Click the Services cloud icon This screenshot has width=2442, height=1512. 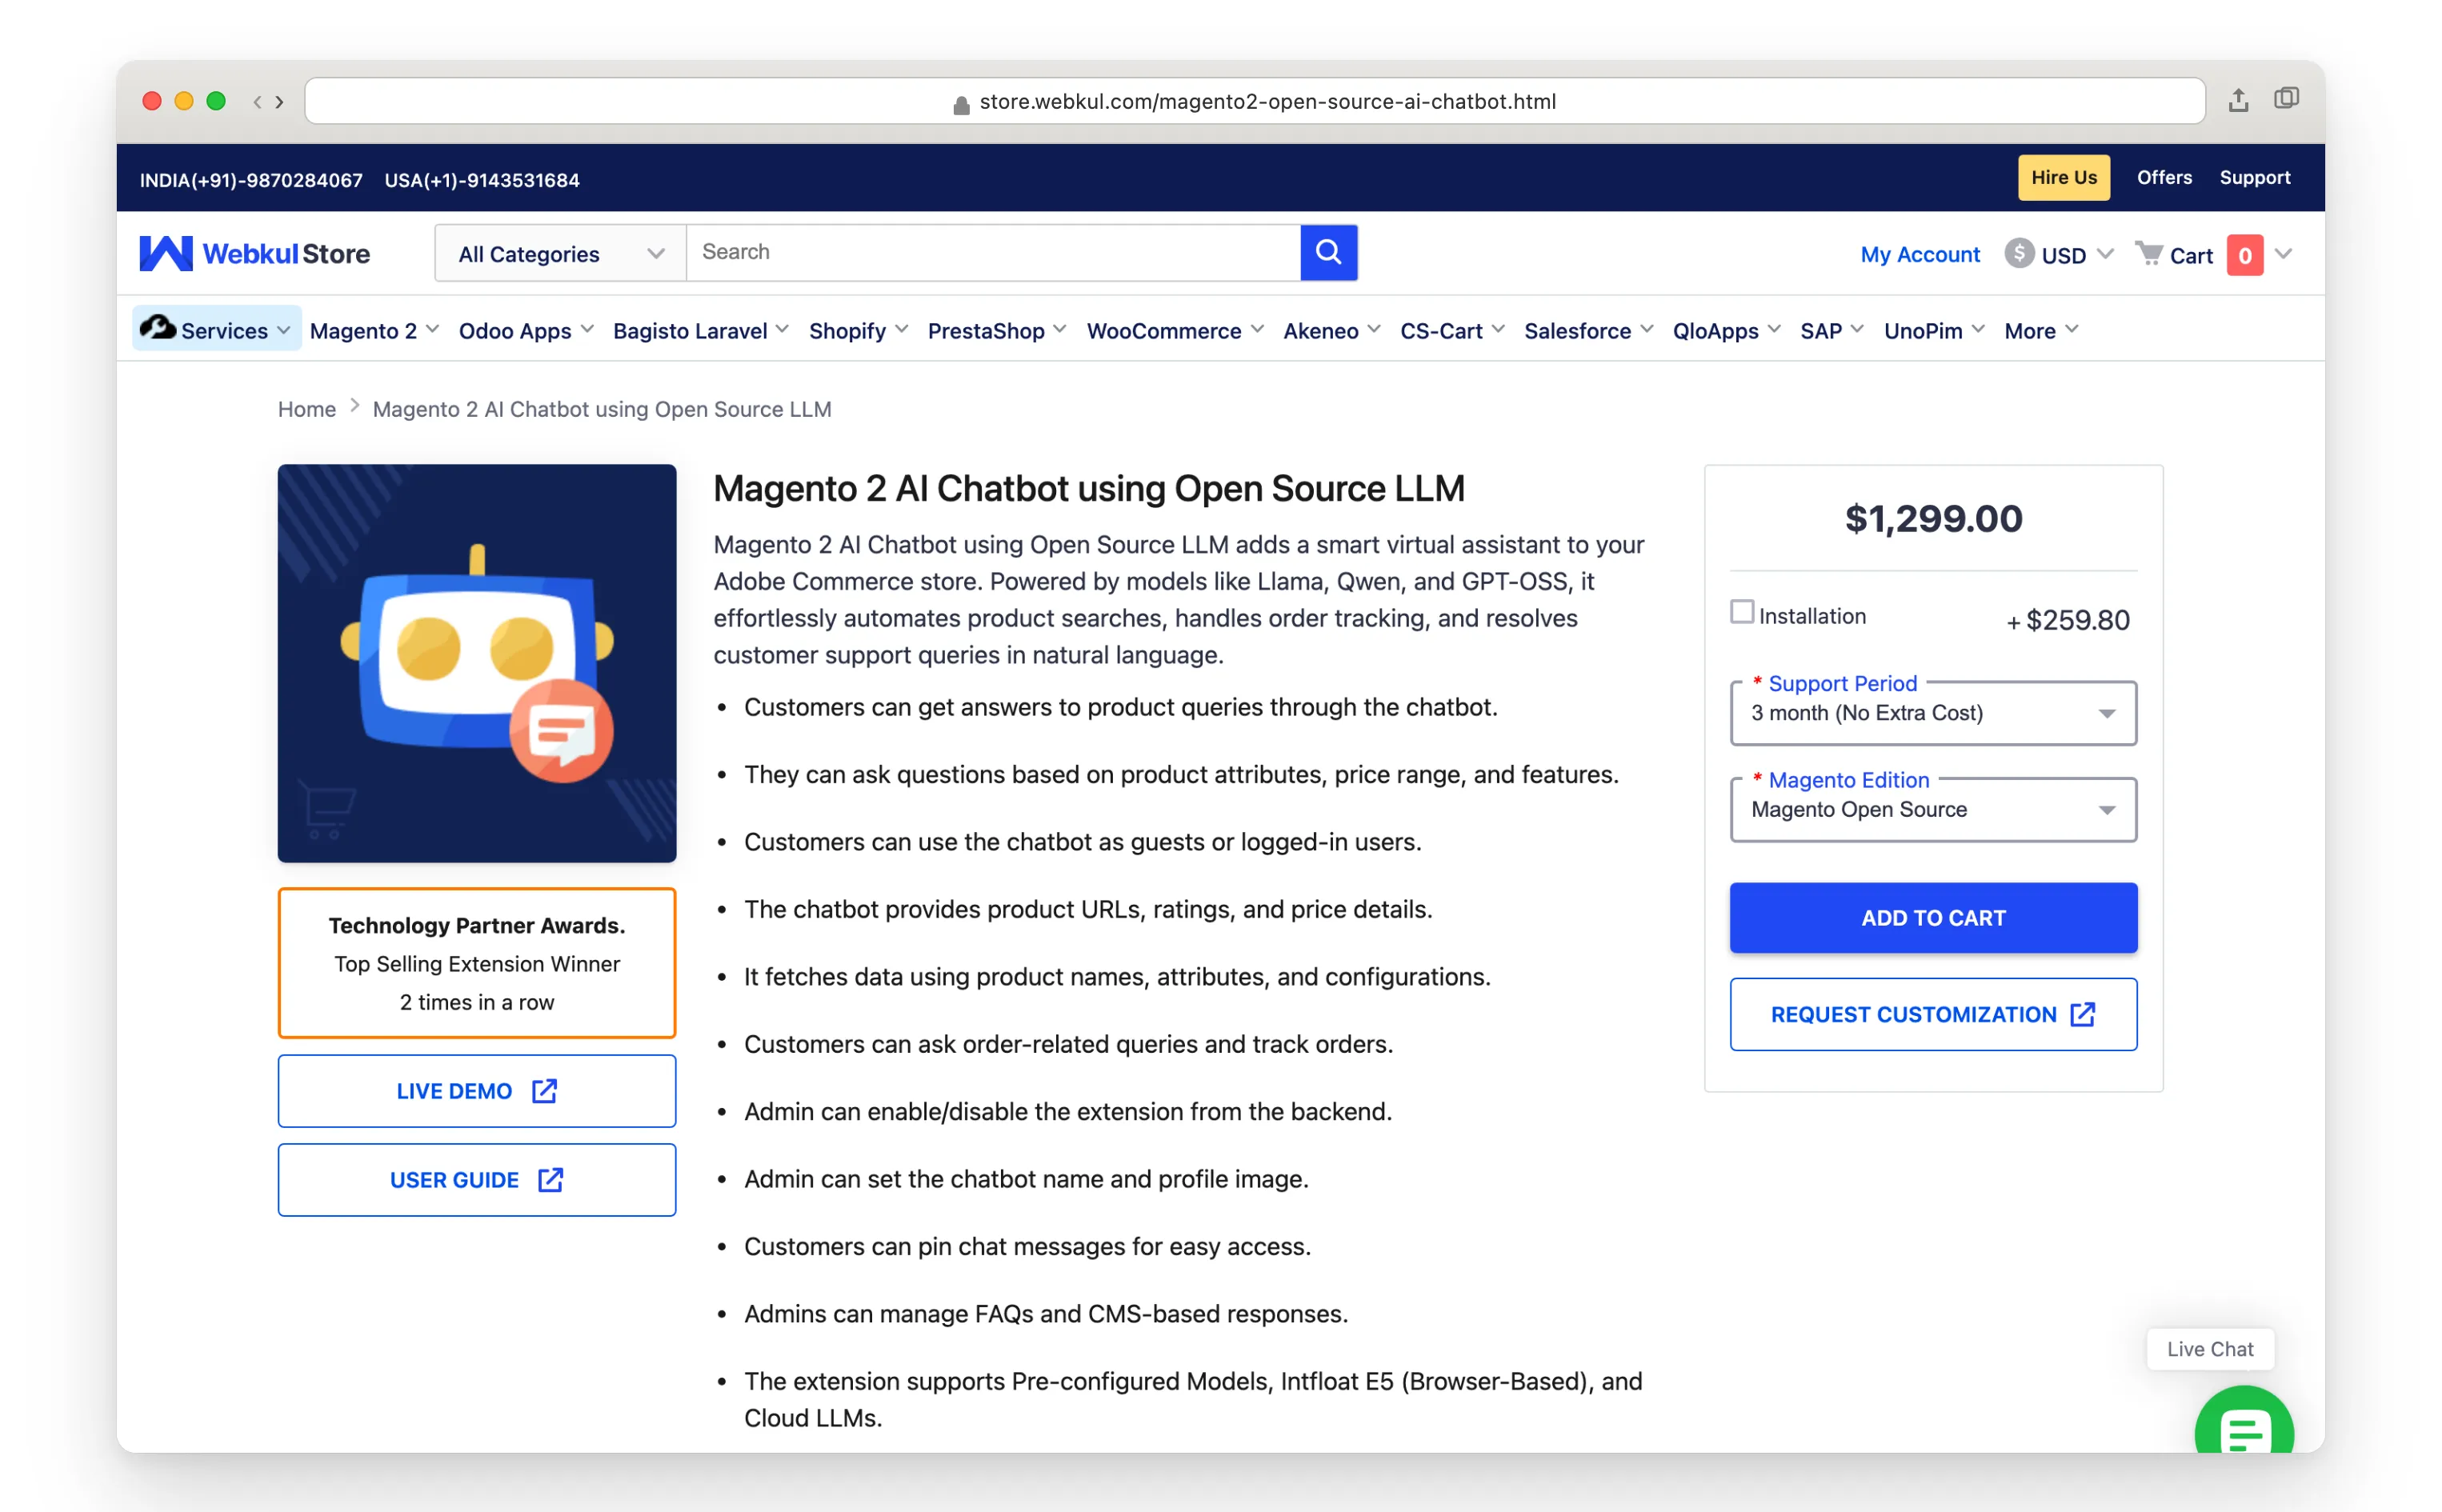[157, 327]
